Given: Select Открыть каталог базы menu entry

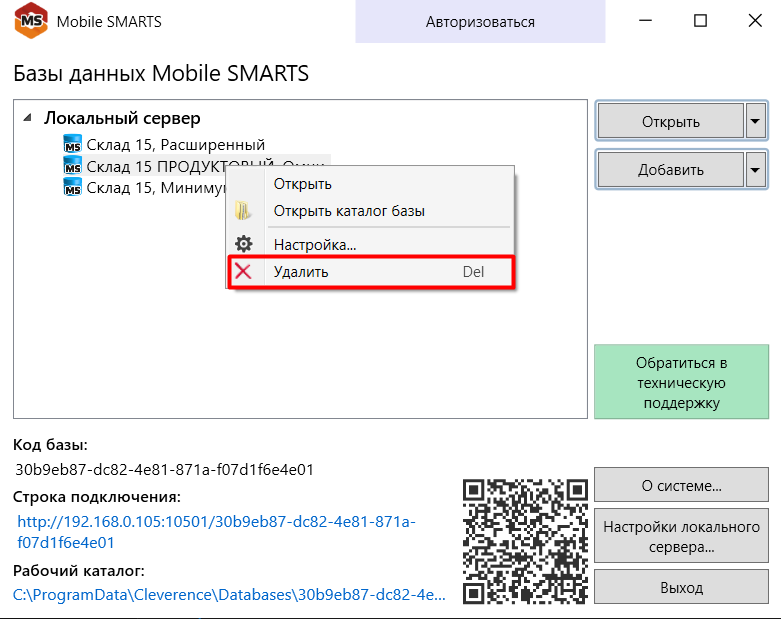Looking at the screenshot, I should (349, 211).
